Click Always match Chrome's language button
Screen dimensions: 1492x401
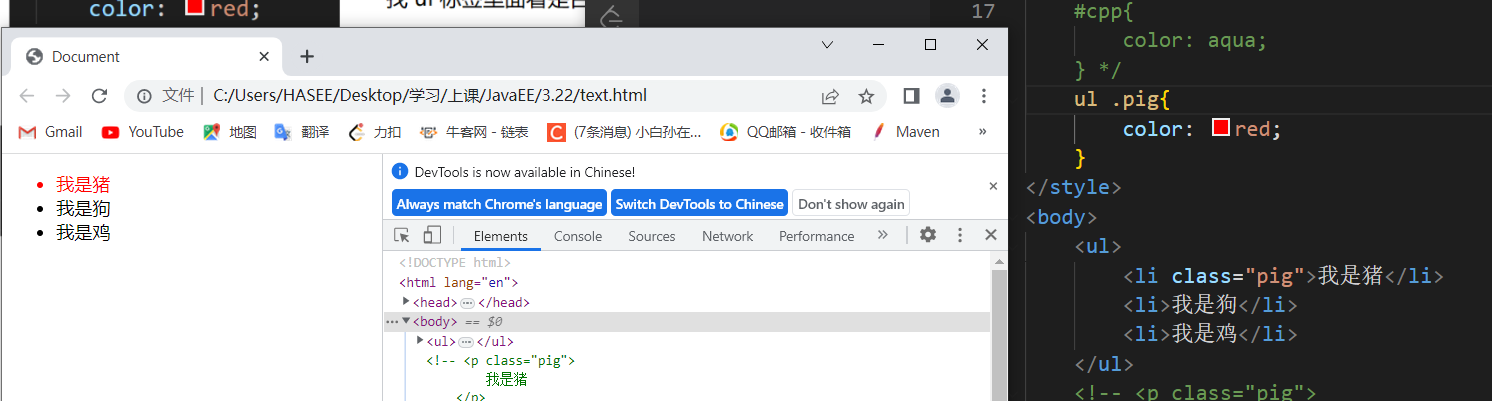[499, 203]
